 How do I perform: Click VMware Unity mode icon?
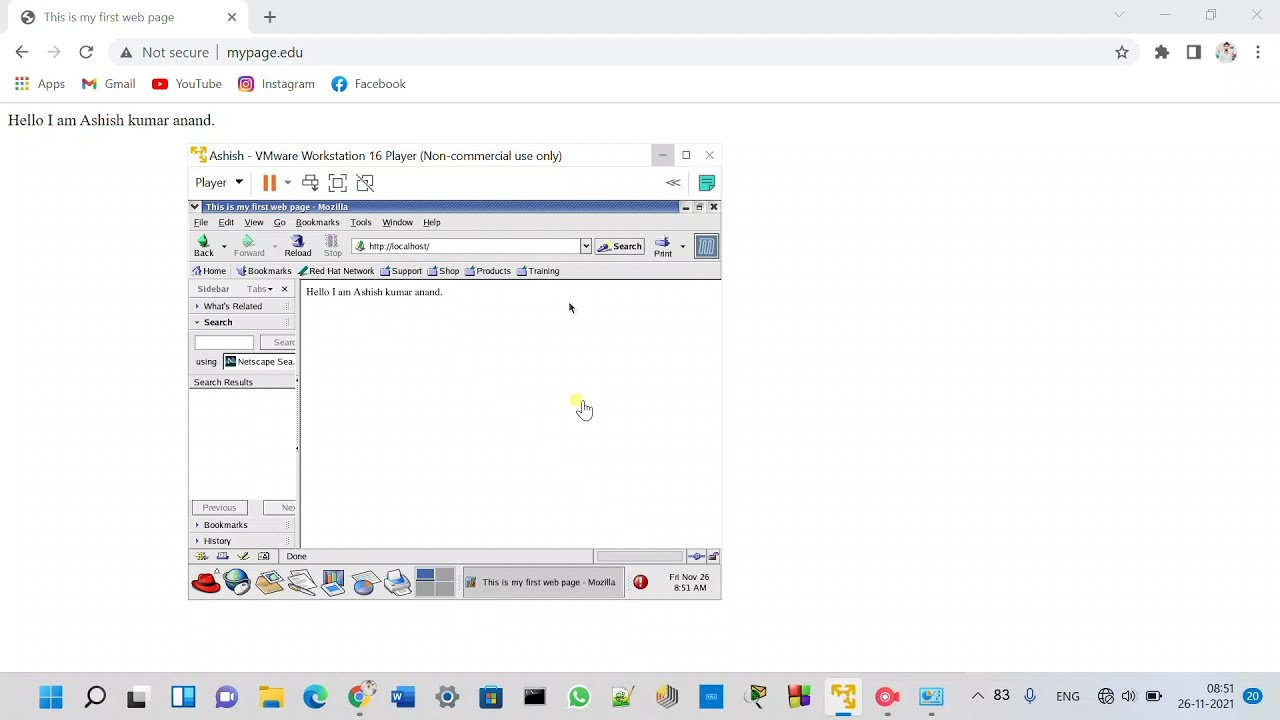click(x=365, y=183)
